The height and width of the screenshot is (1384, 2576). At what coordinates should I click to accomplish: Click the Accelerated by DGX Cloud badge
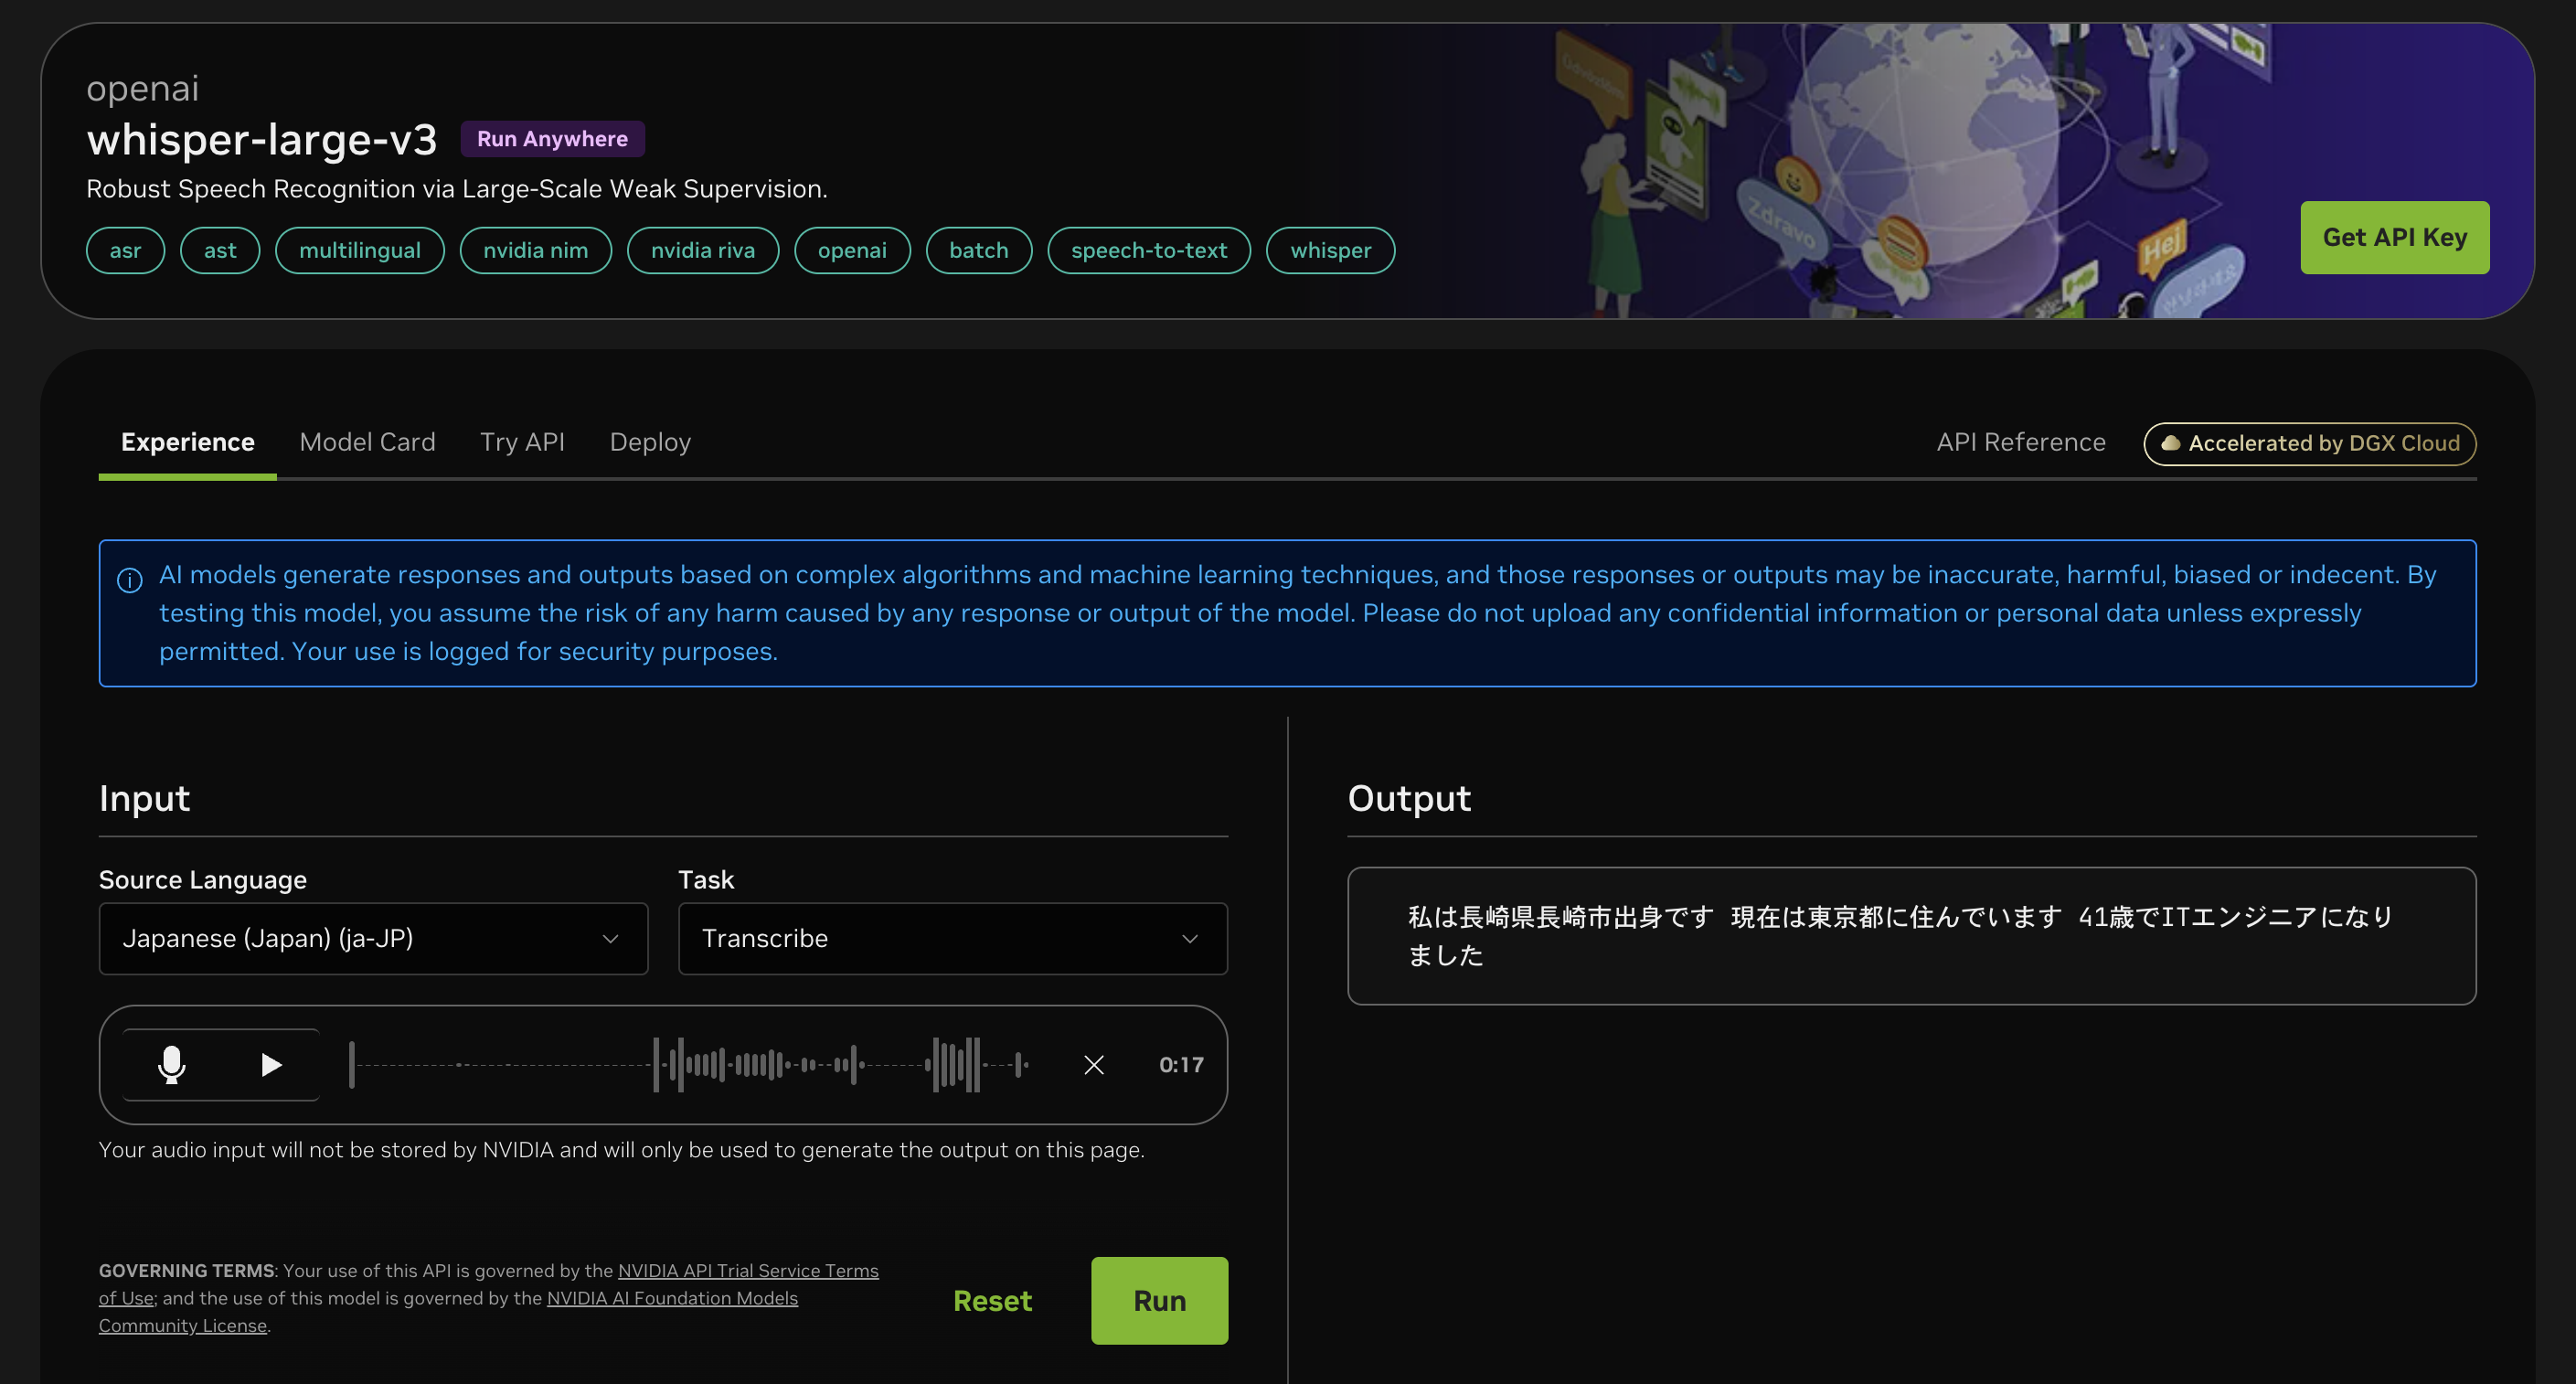(x=2309, y=443)
